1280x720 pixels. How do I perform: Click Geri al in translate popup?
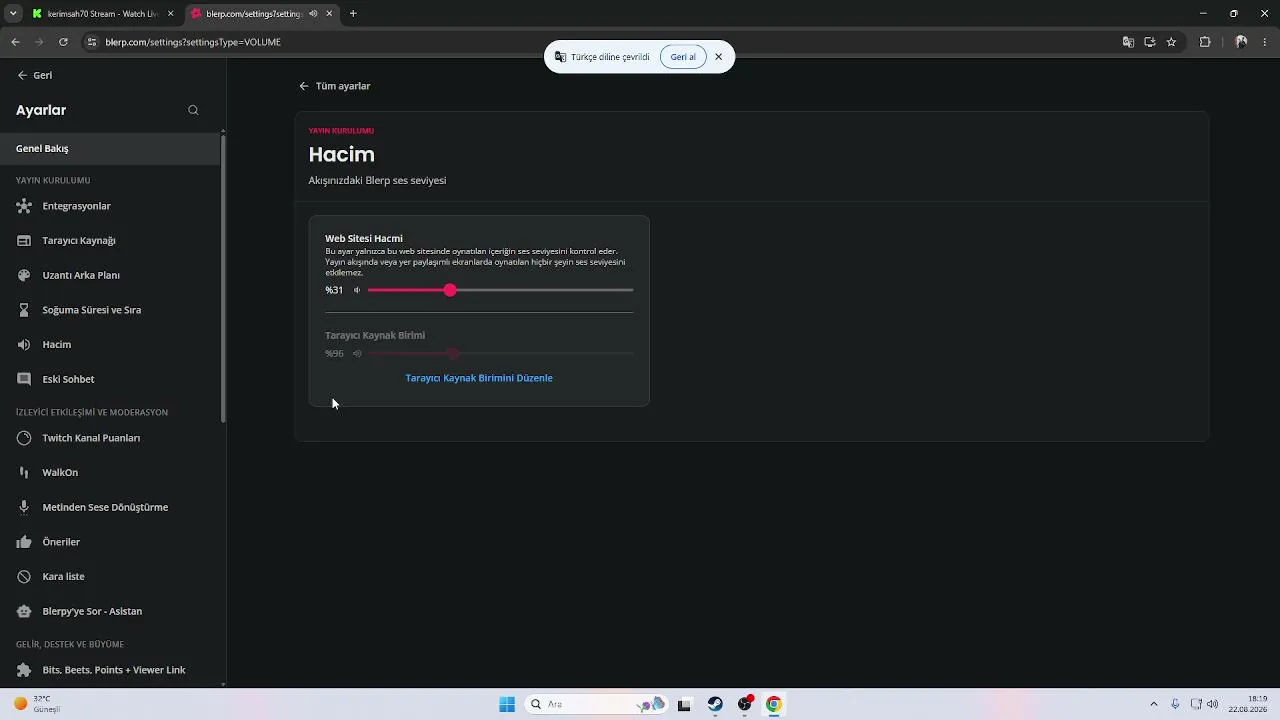click(x=683, y=57)
